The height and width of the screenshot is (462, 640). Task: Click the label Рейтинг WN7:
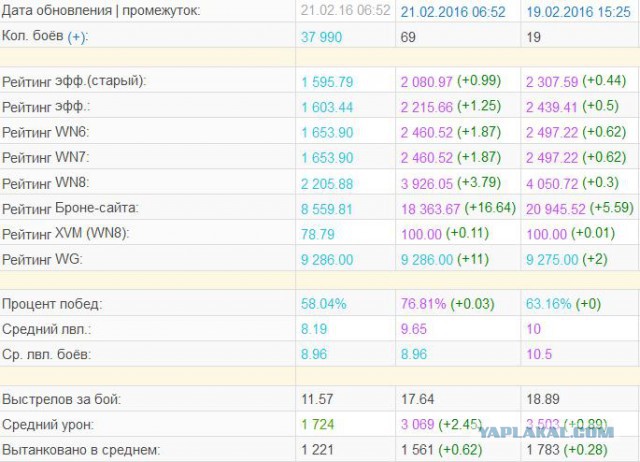coord(45,158)
